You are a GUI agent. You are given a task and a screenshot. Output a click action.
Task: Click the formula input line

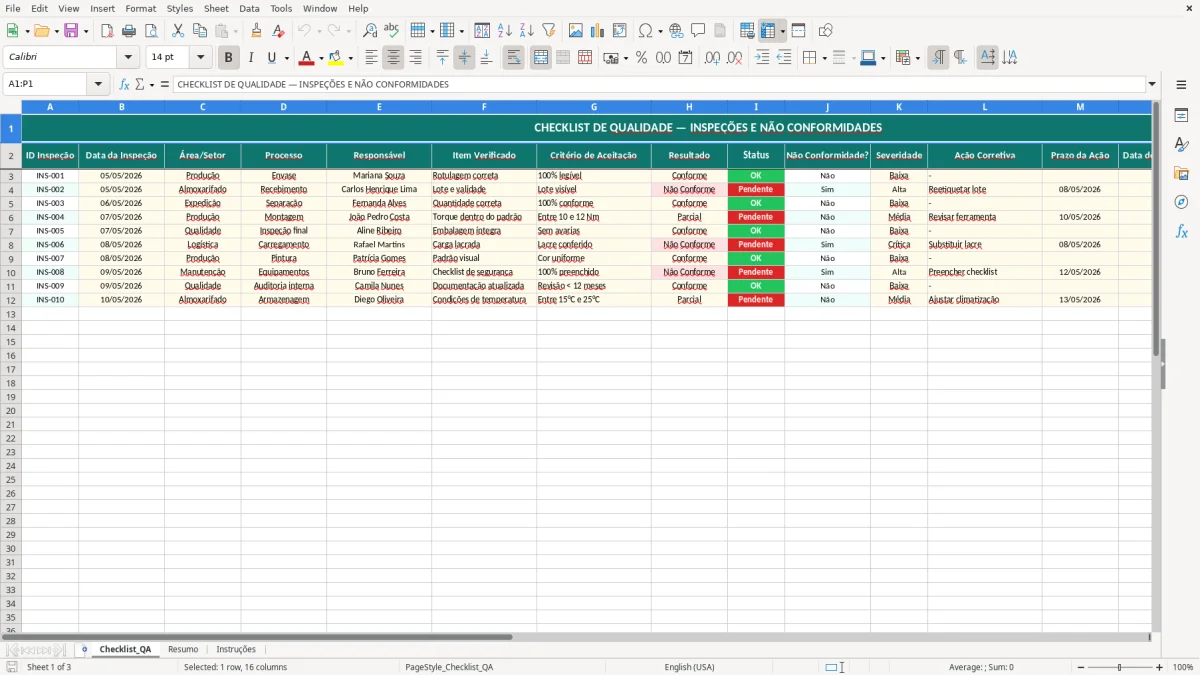(659, 85)
